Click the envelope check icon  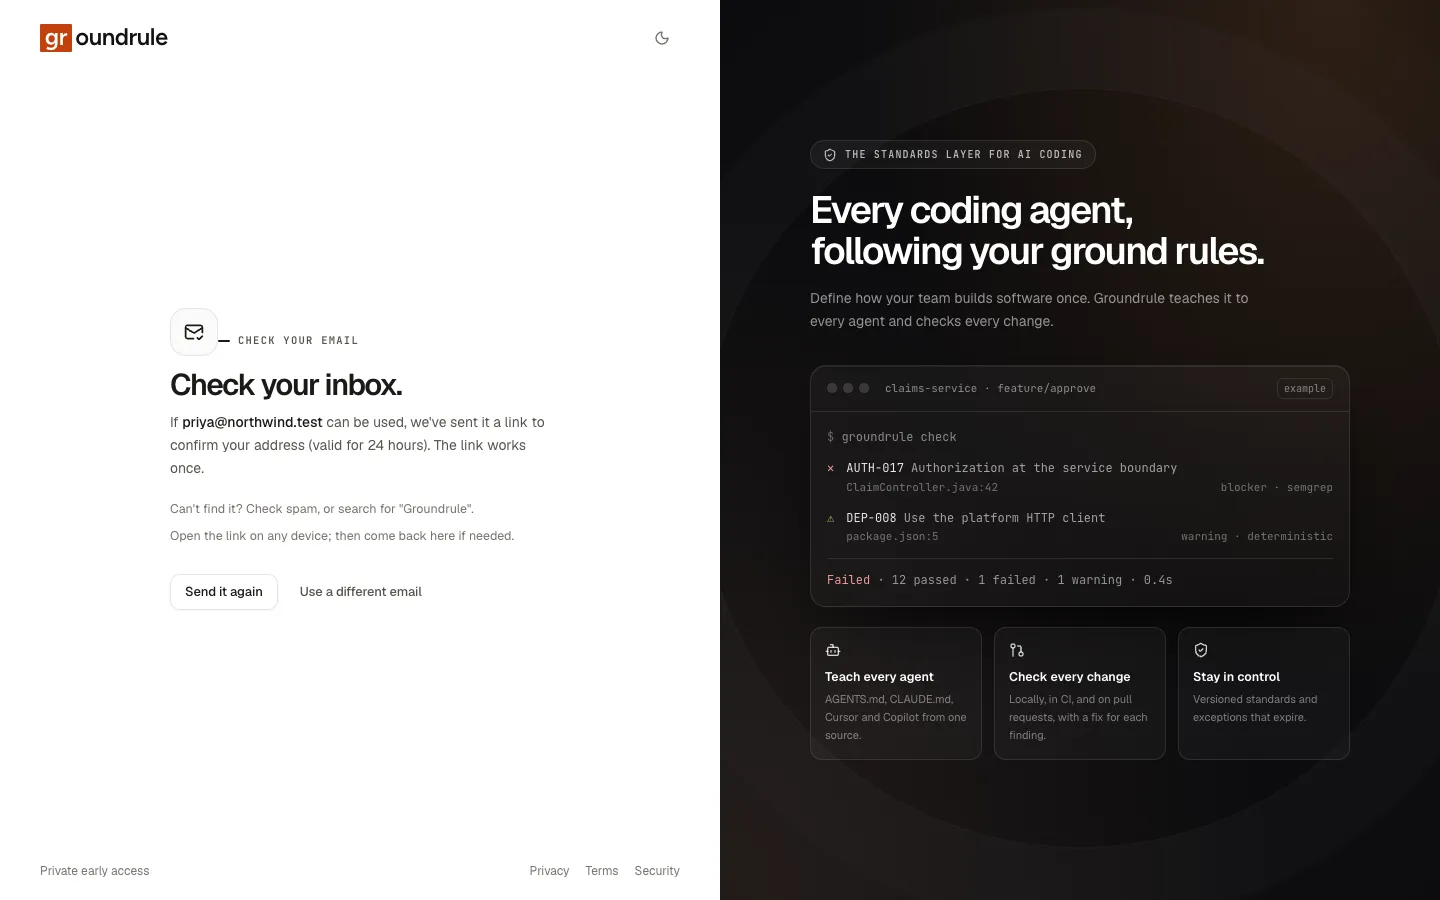194,332
